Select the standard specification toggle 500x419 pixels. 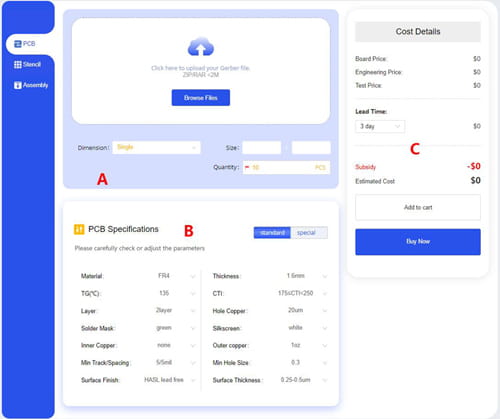(272, 233)
